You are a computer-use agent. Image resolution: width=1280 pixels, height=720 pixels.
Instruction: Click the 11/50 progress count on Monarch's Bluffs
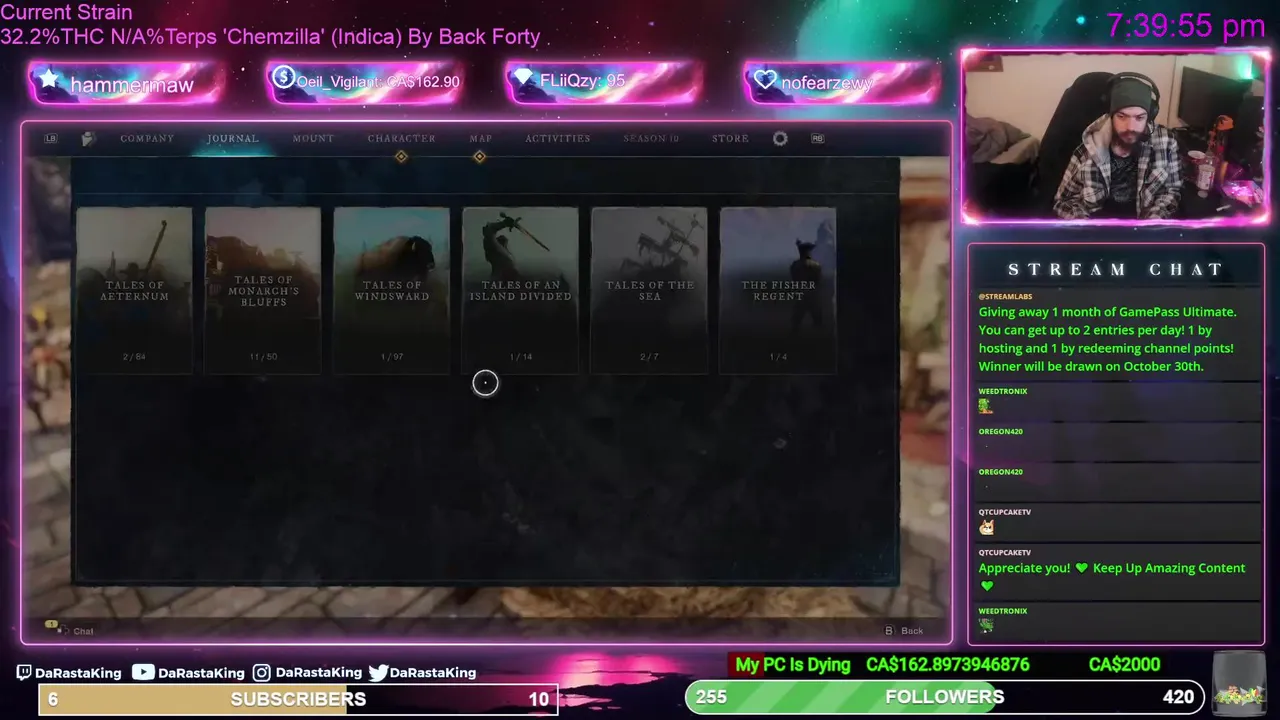click(263, 357)
